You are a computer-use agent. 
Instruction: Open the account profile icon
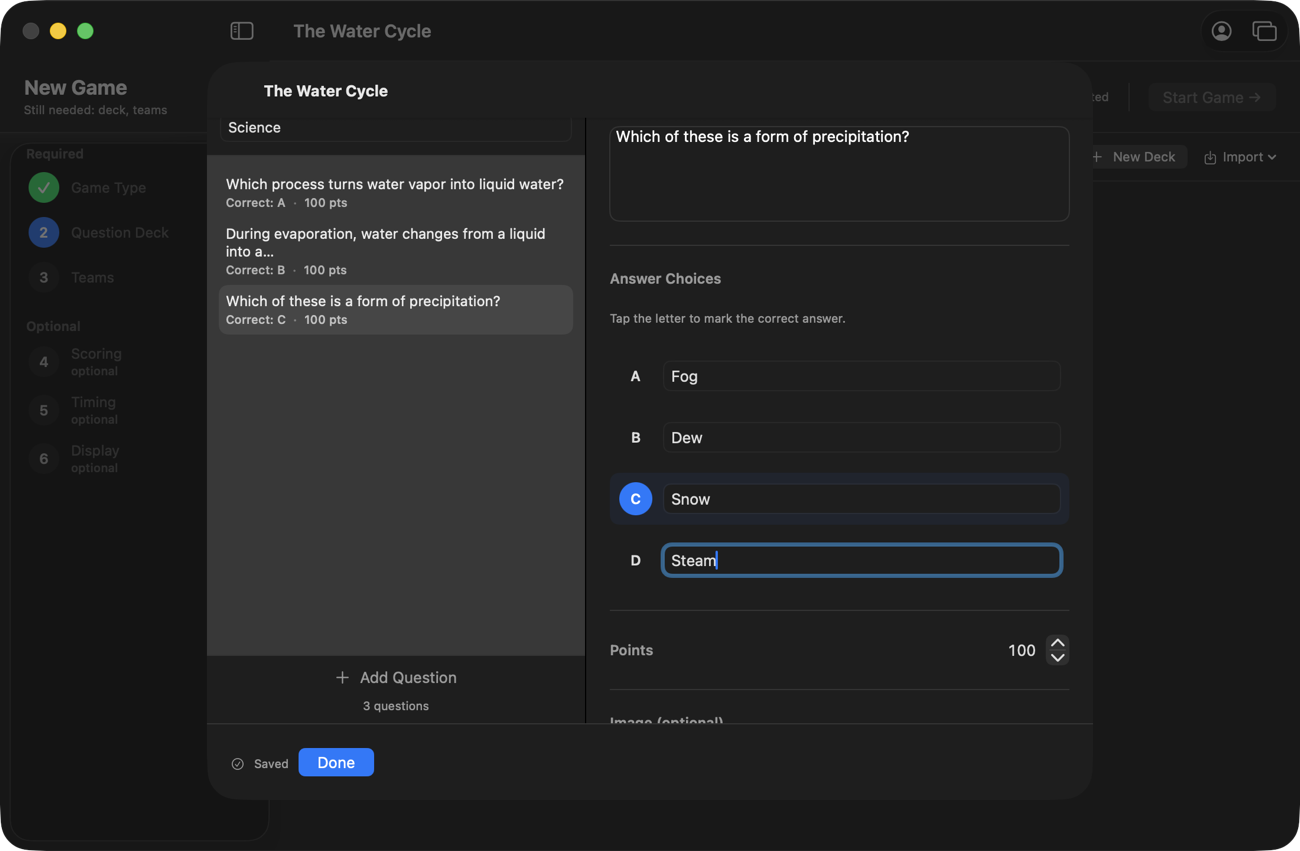1221,31
